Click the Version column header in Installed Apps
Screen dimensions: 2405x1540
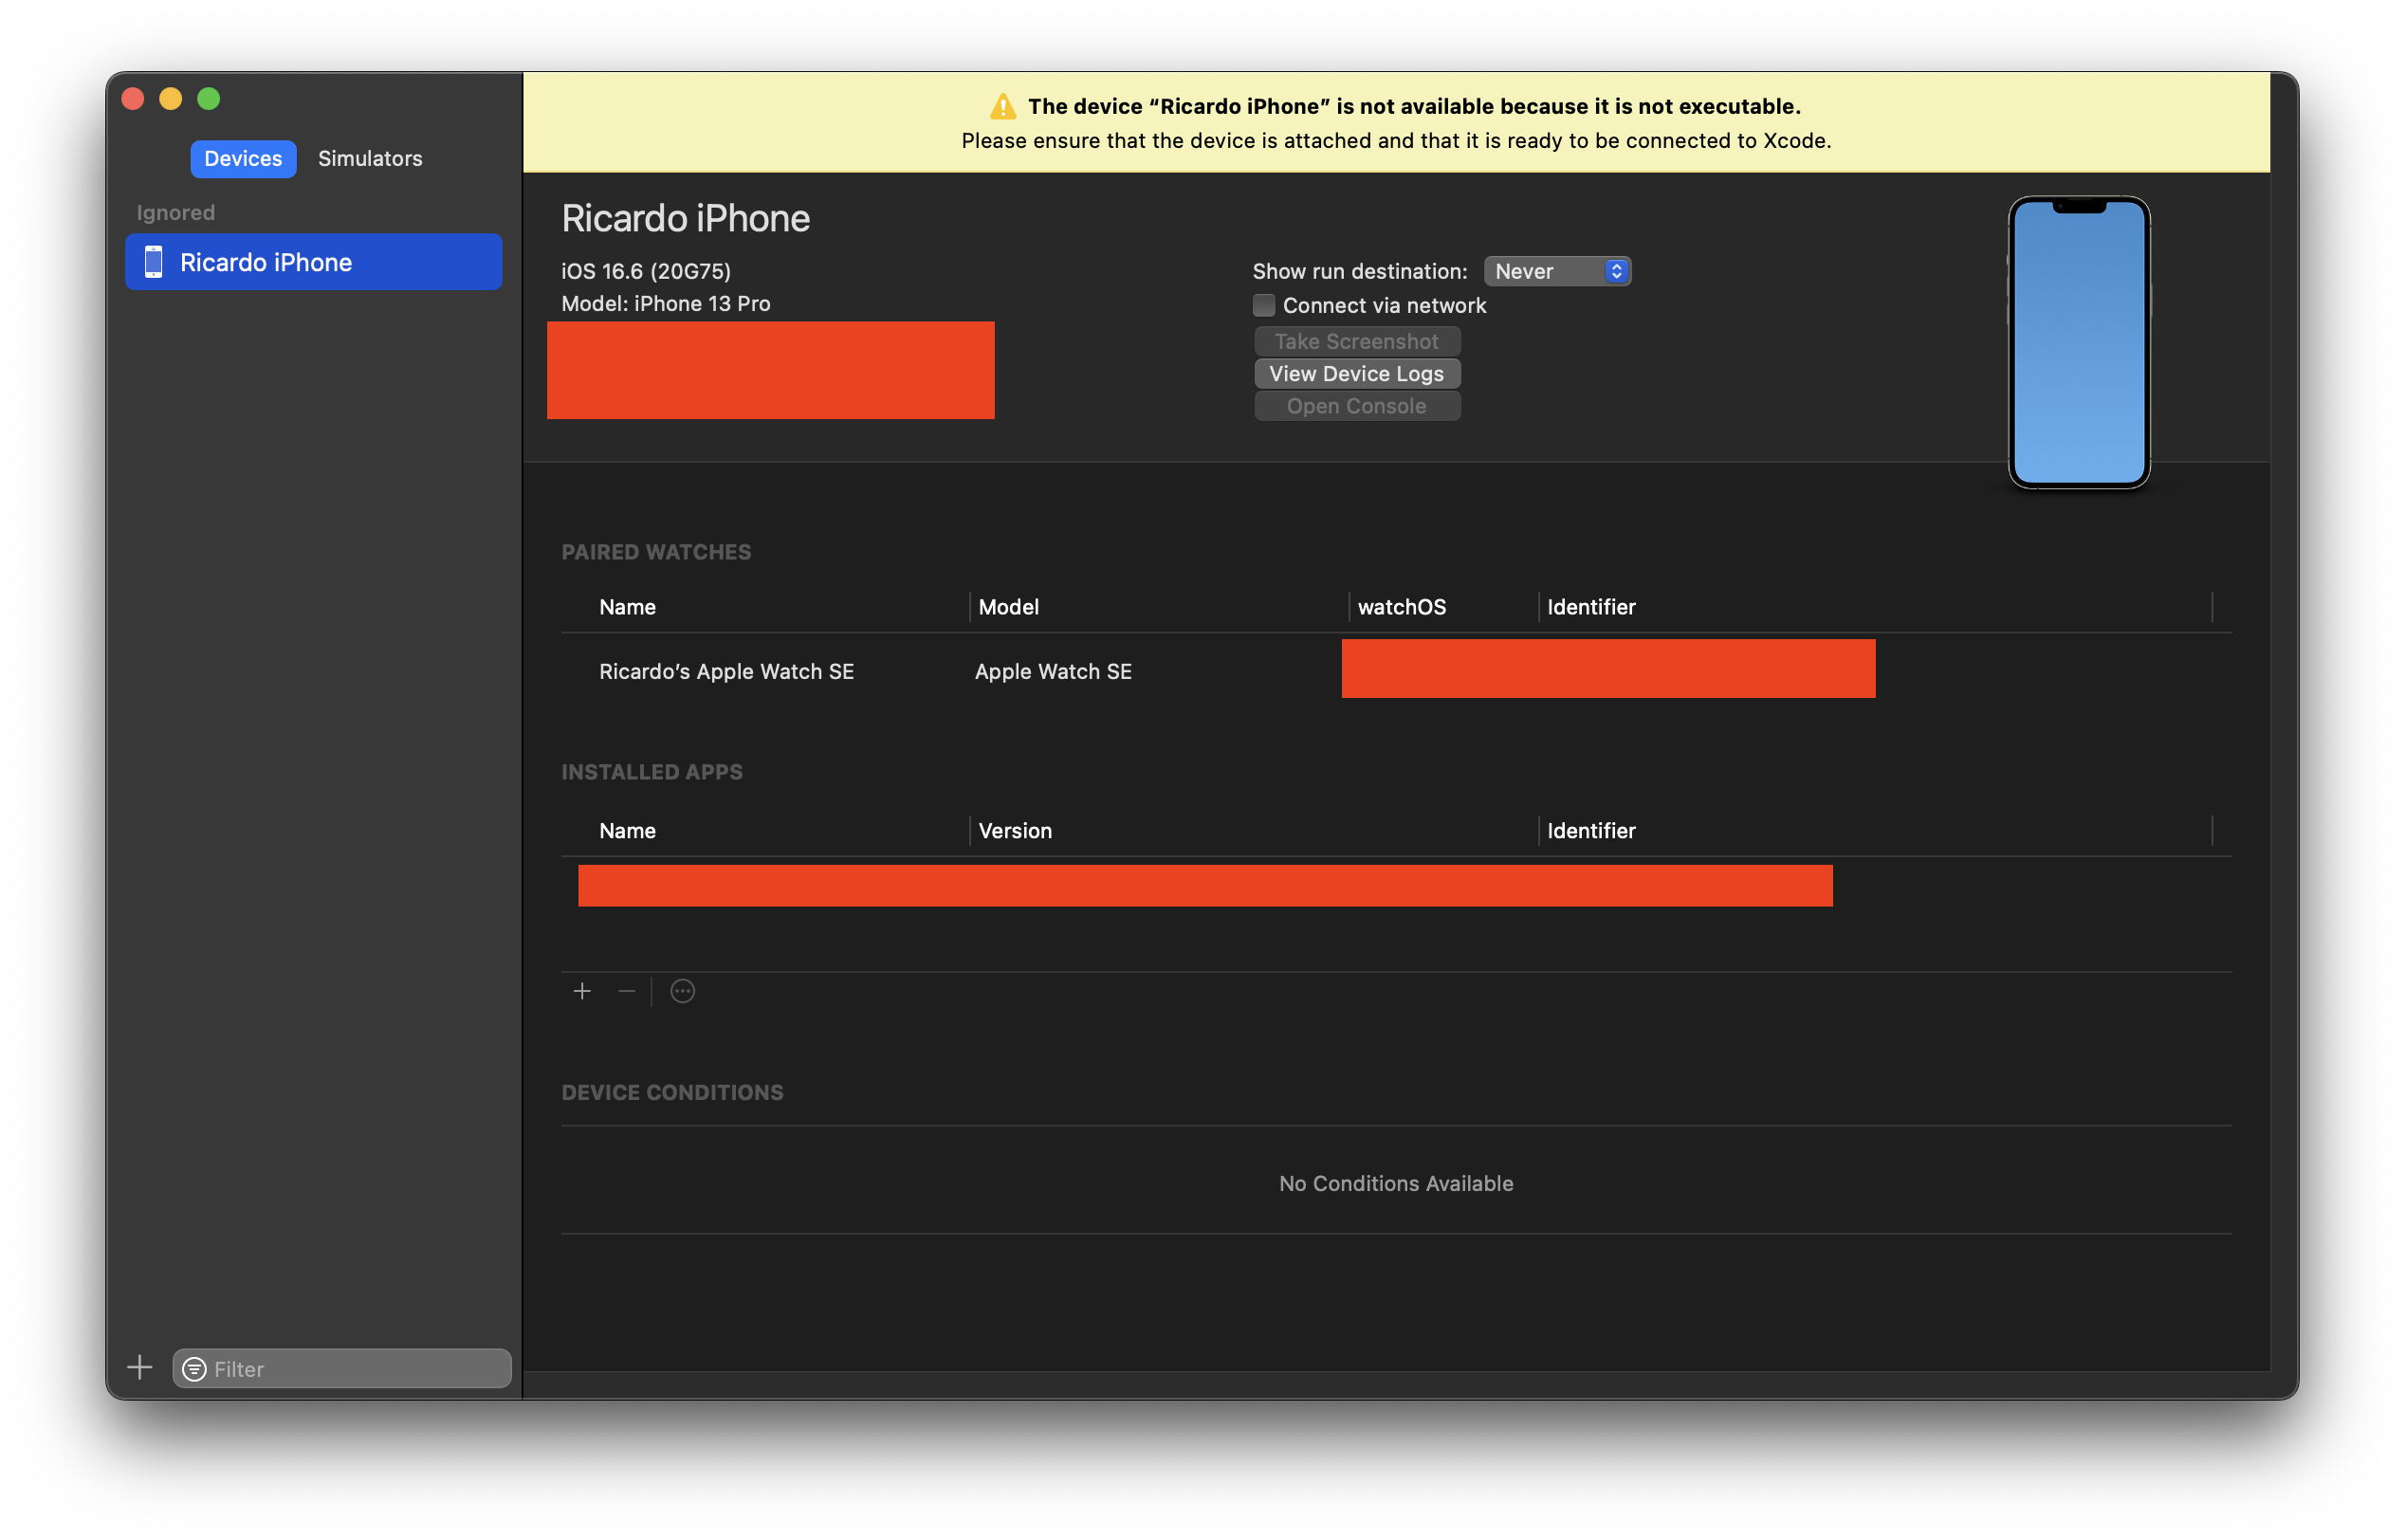(x=1015, y=831)
